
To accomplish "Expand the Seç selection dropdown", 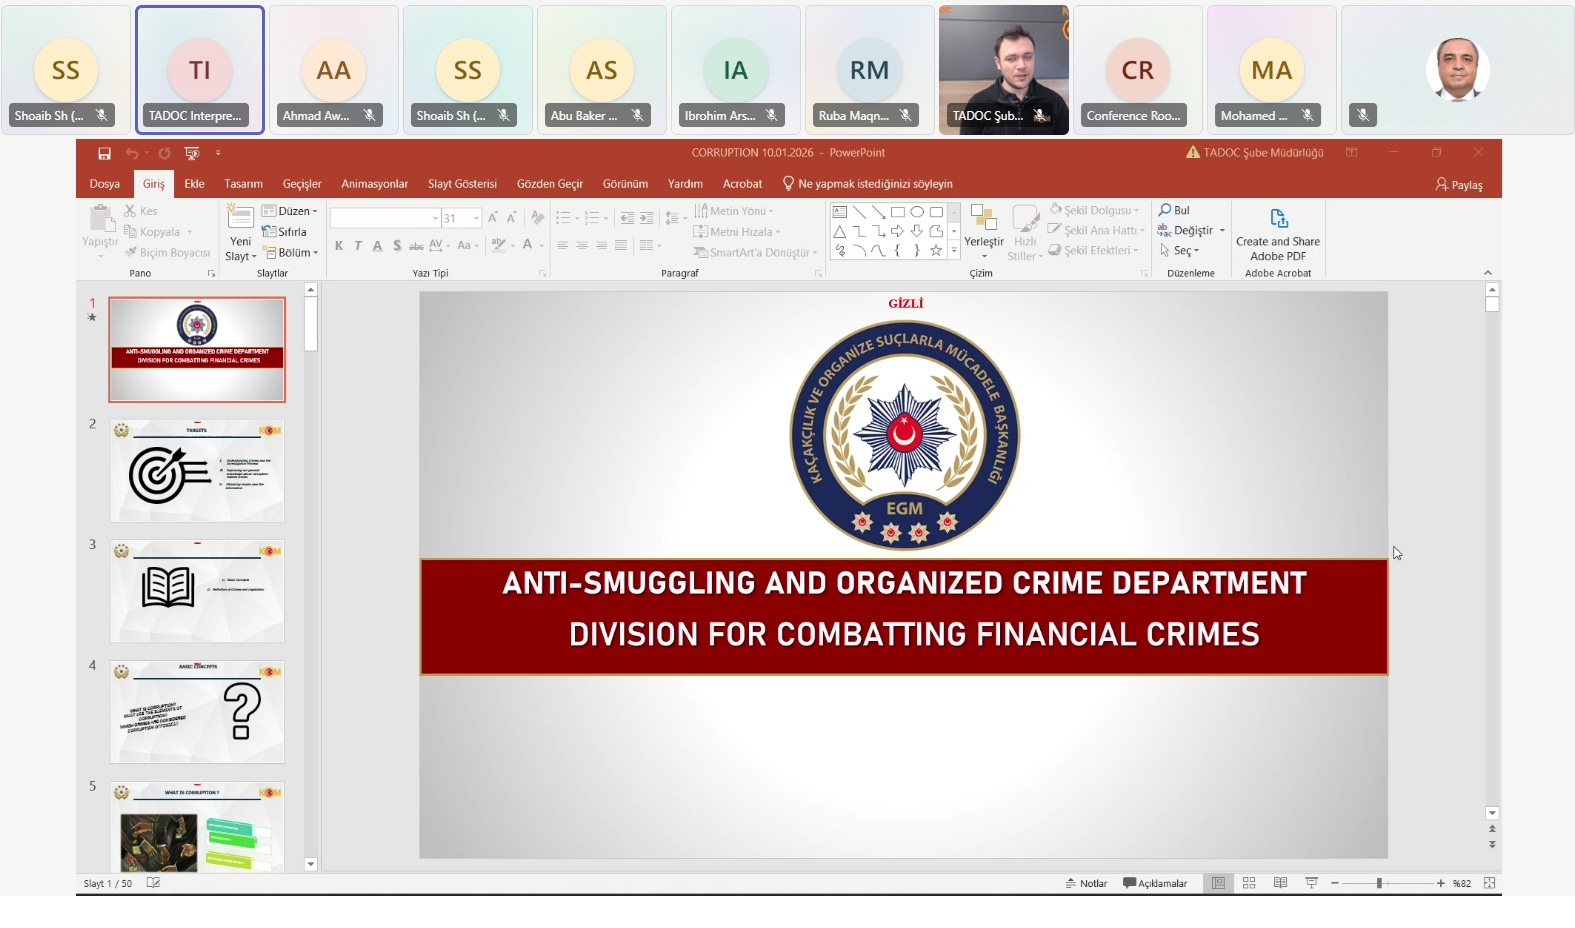I will click(1180, 251).
